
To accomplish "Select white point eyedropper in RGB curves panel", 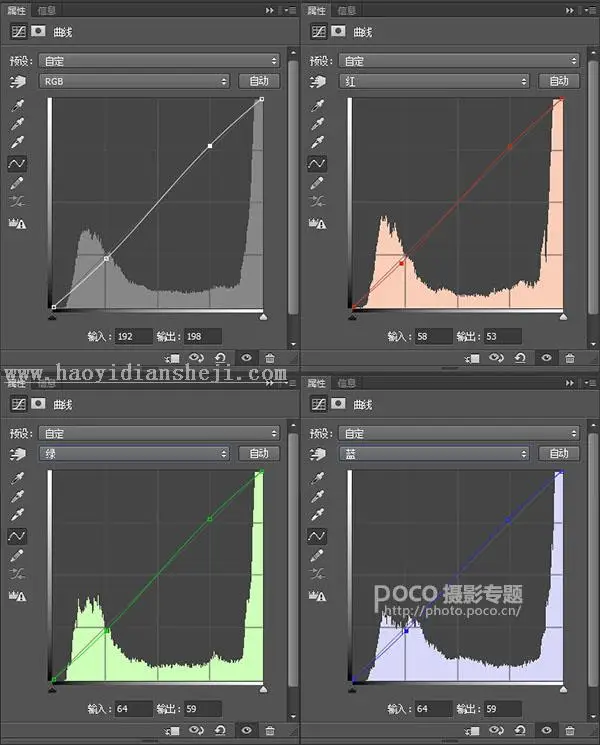I will point(17,142).
